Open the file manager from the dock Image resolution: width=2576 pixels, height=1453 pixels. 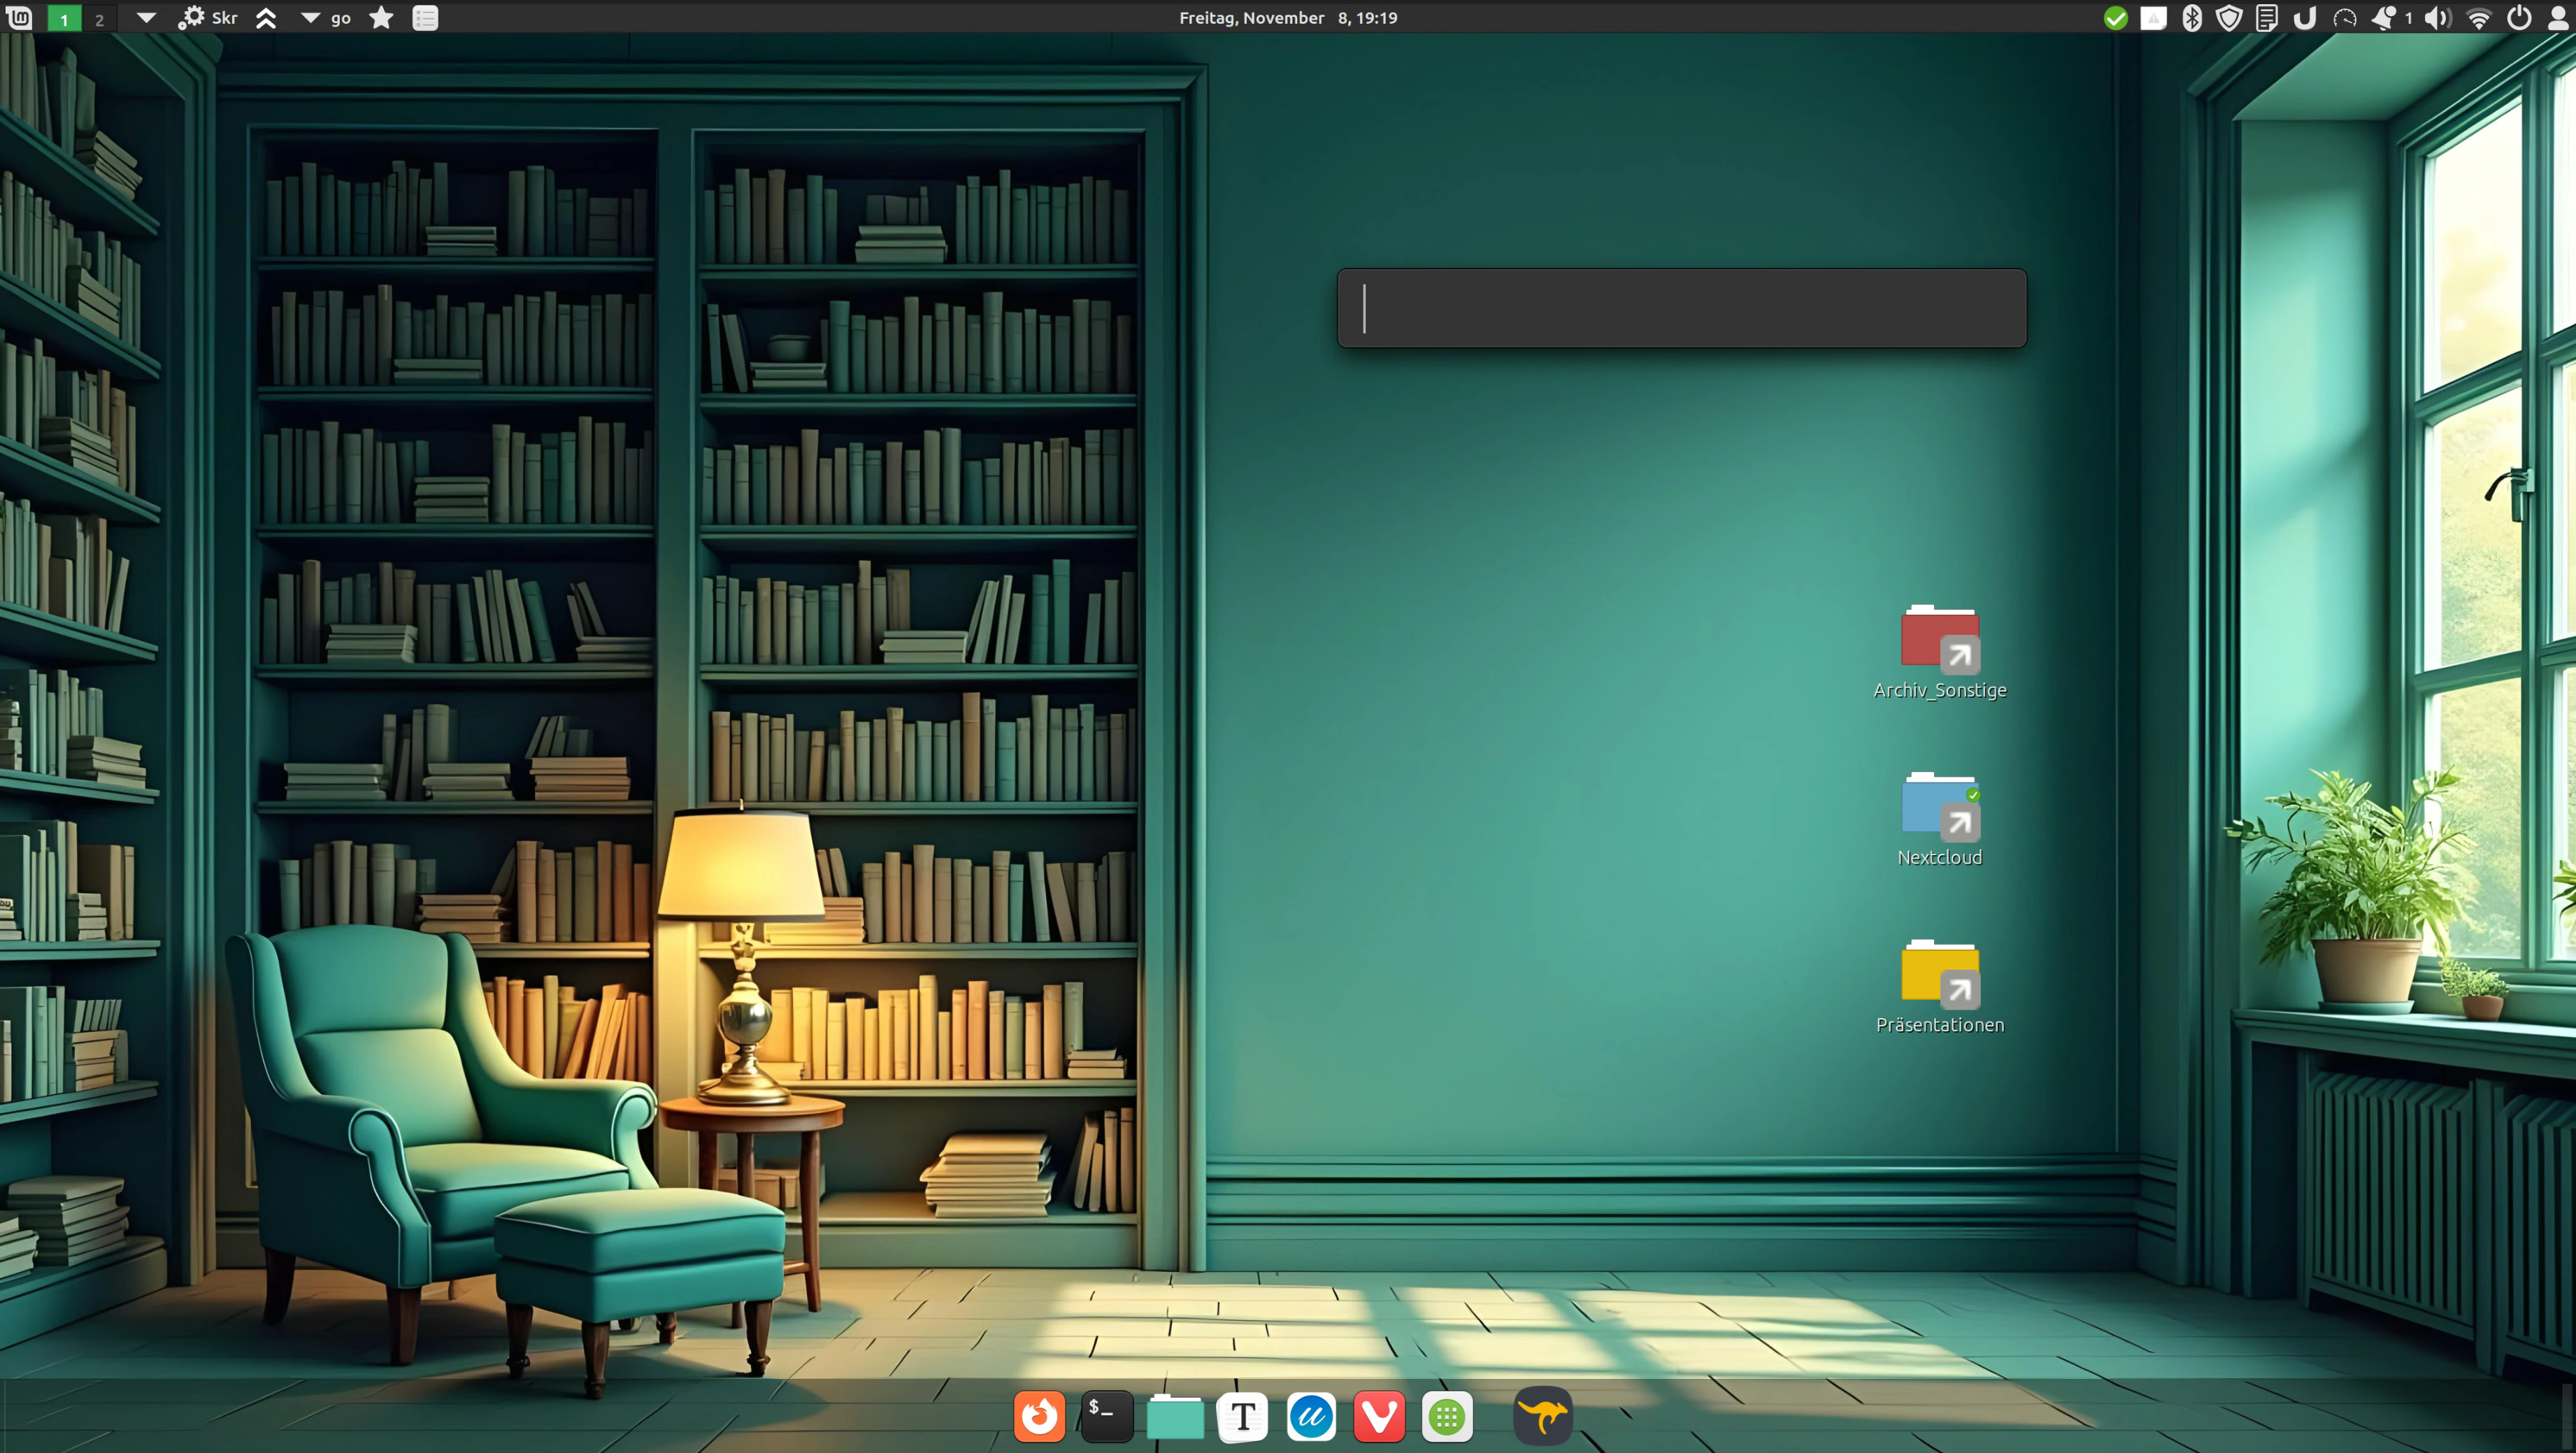coord(1175,1416)
